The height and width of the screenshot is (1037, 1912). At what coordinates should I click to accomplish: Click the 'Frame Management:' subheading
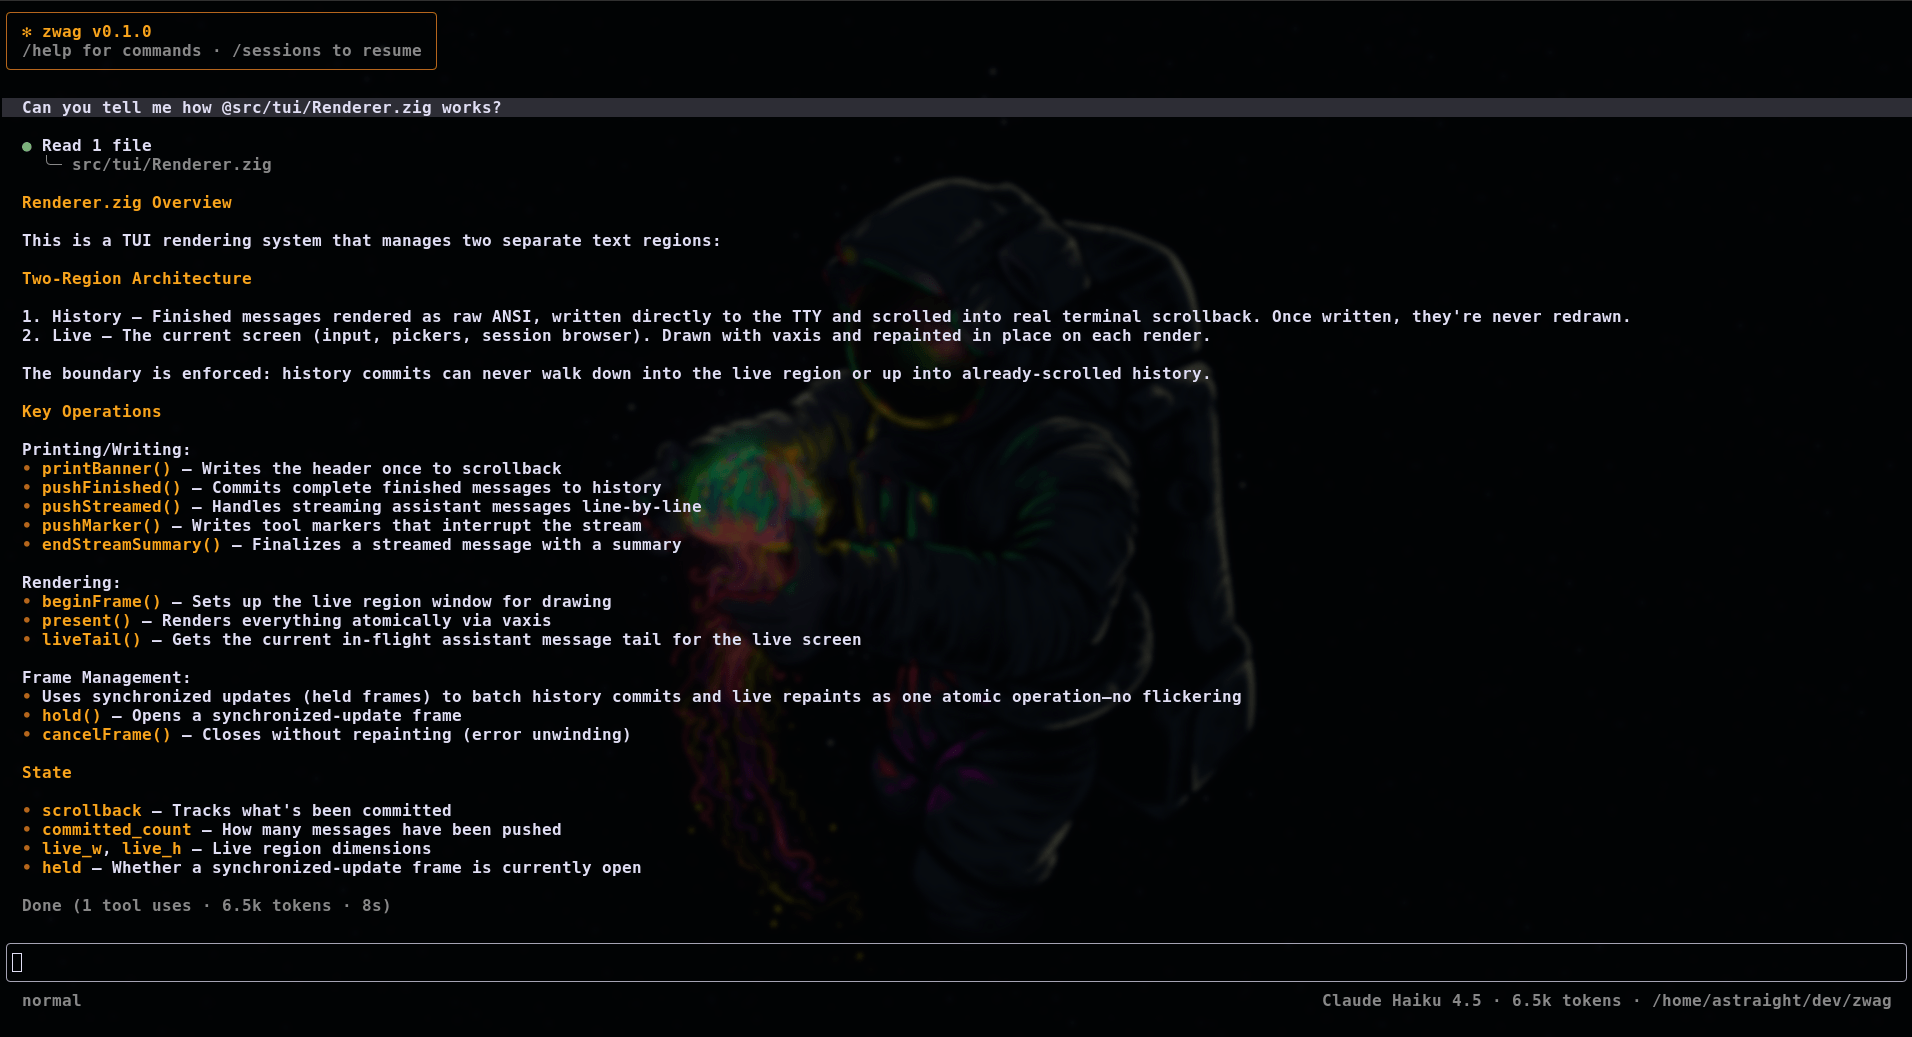[x=106, y=678]
